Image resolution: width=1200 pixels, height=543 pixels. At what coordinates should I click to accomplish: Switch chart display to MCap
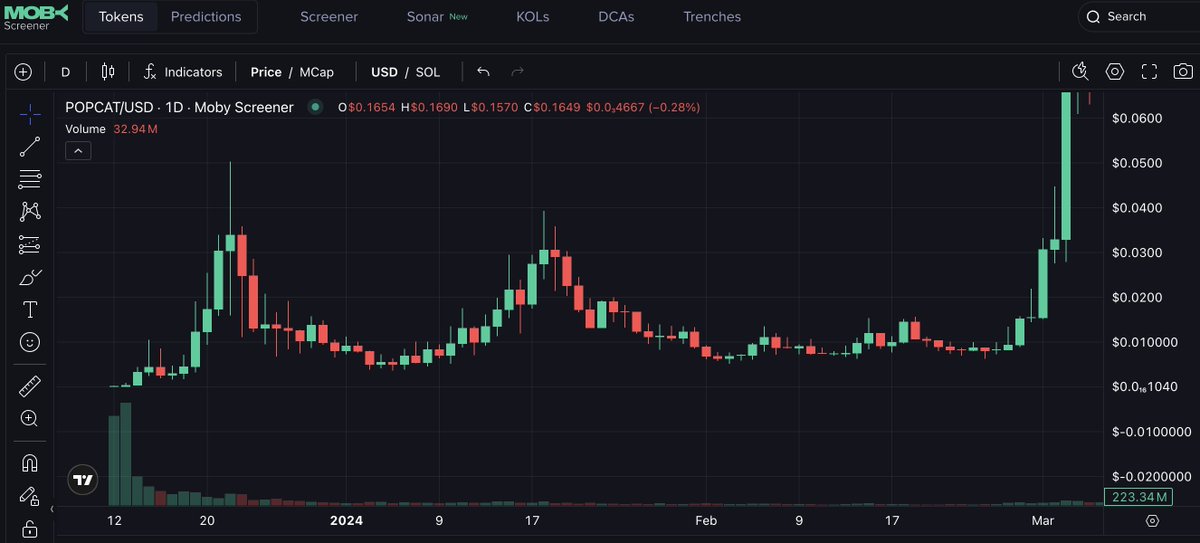click(317, 72)
